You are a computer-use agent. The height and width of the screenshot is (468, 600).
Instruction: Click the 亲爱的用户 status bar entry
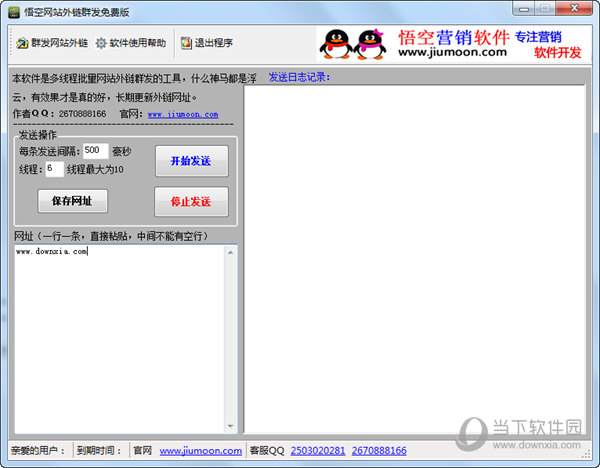pyautogui.click(x=38, y=451)
